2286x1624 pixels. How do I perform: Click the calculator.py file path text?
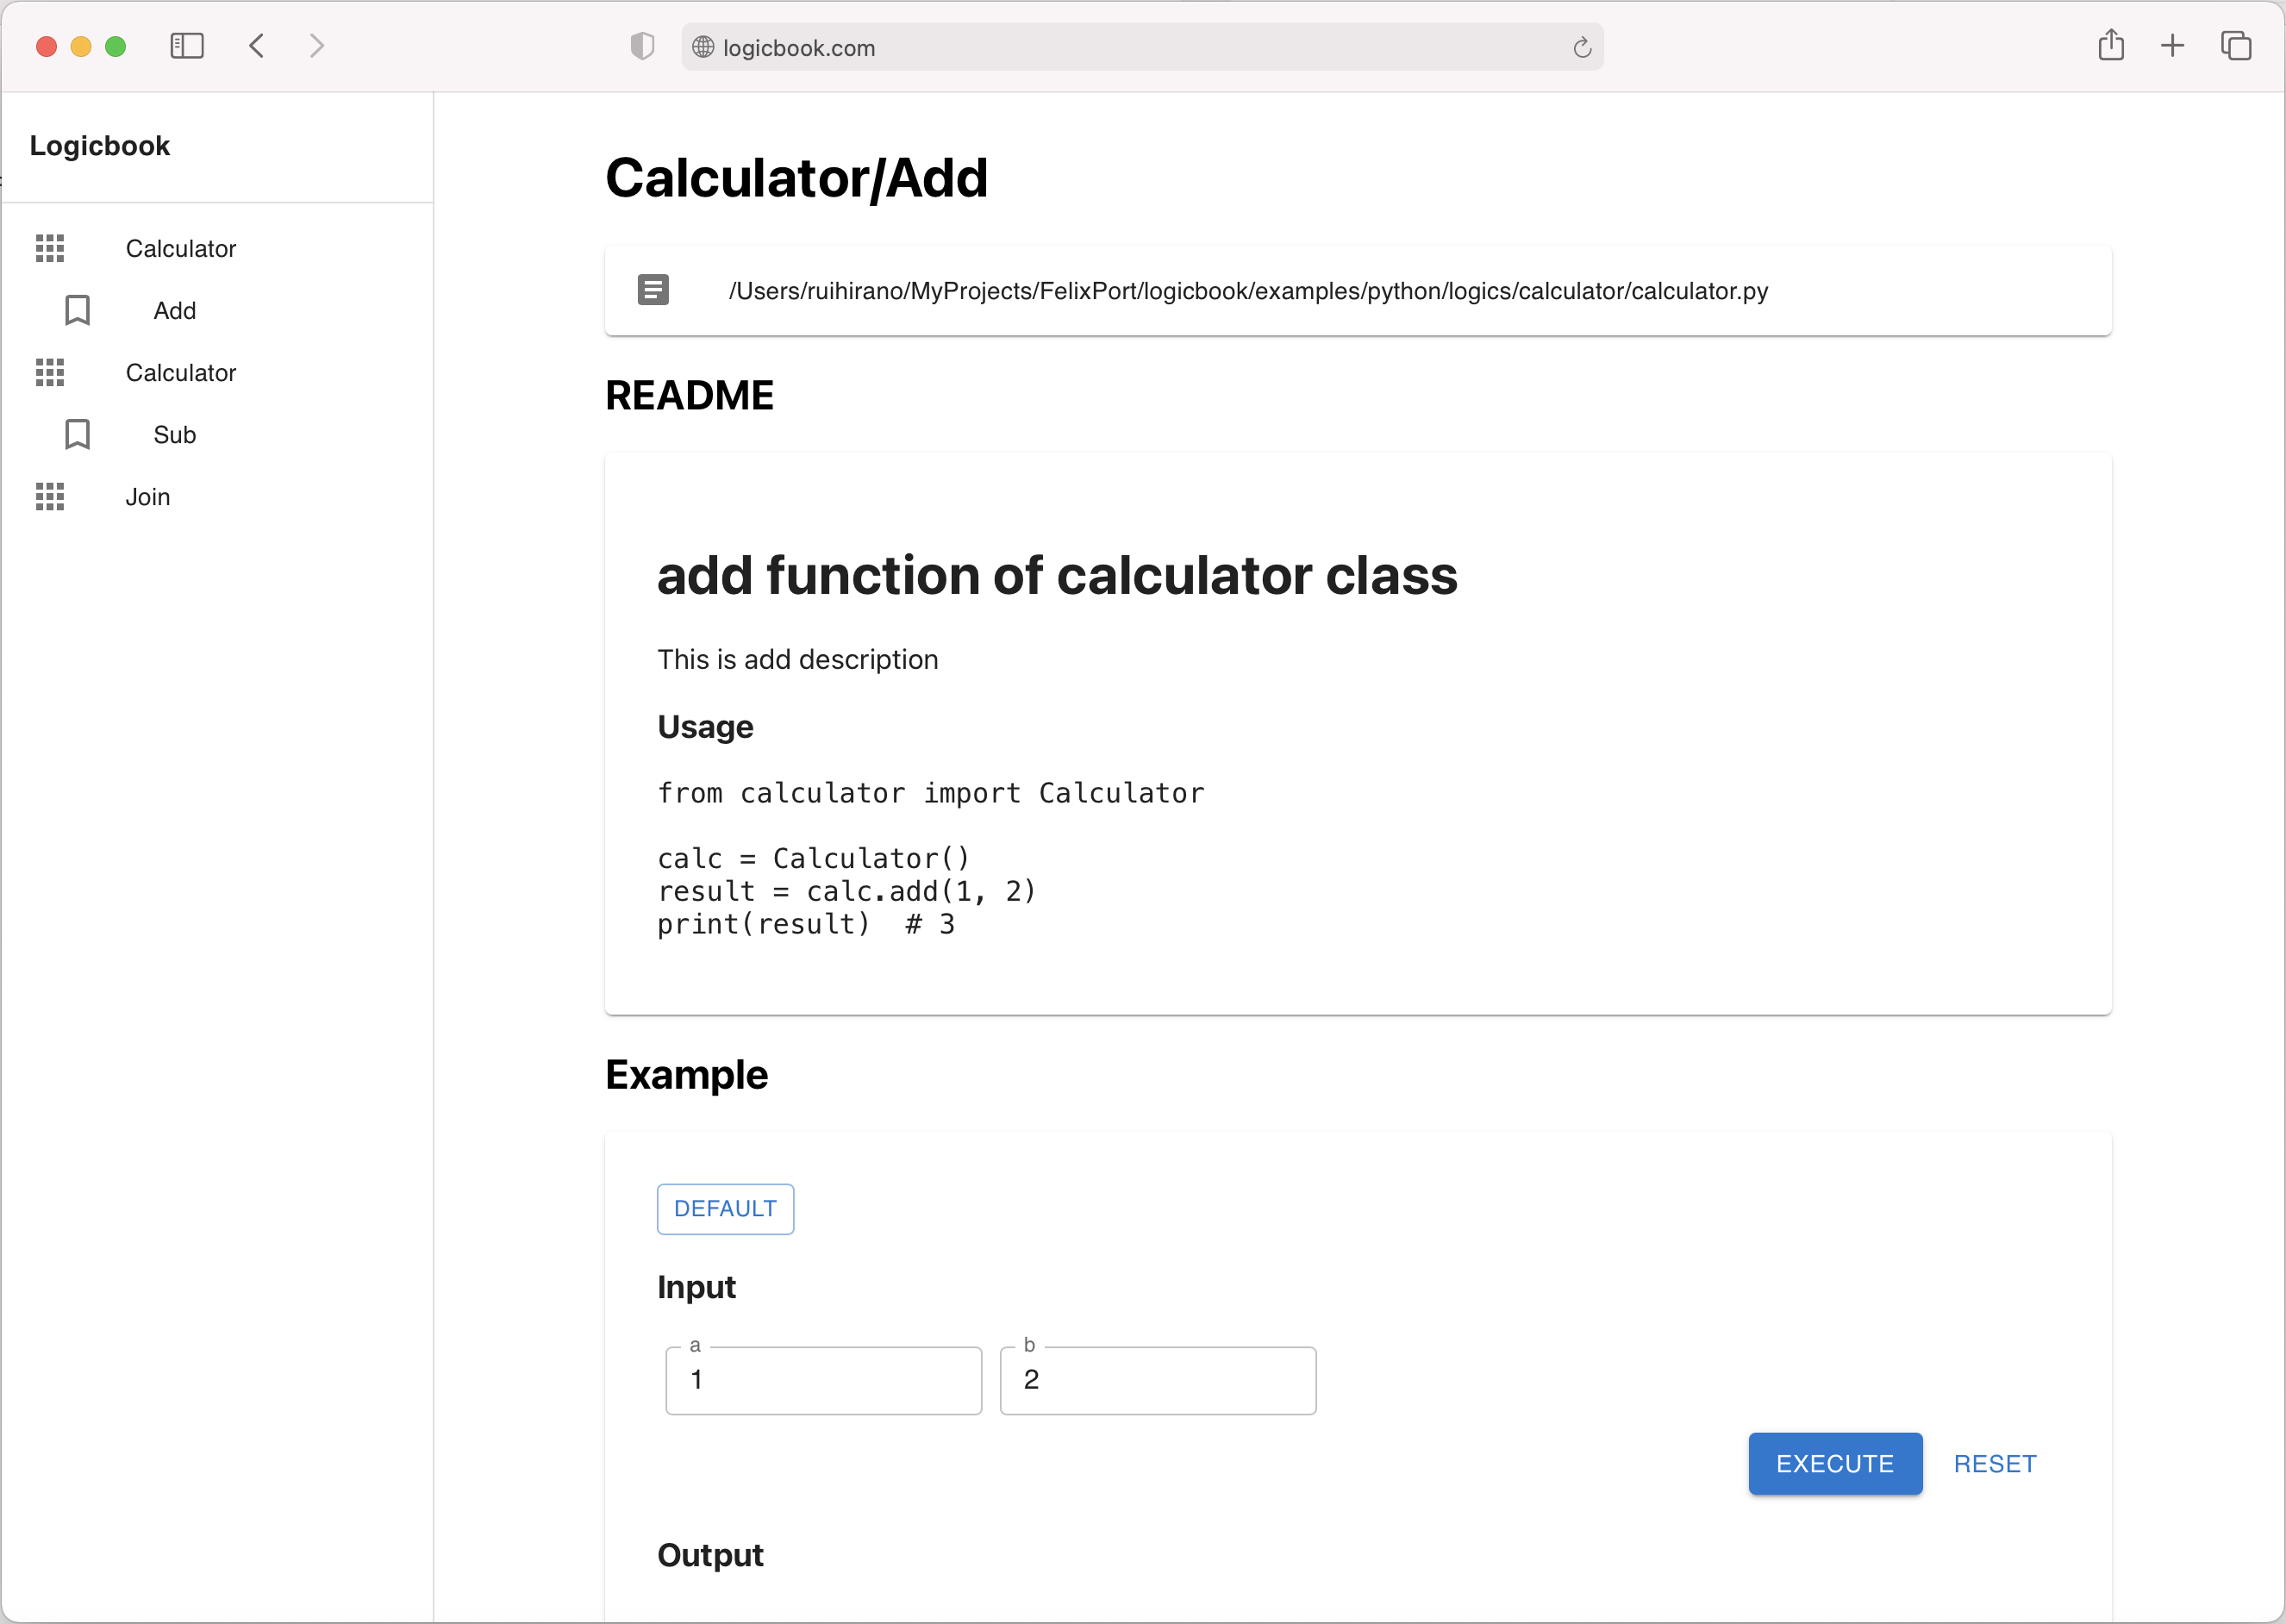point(1248,291)
